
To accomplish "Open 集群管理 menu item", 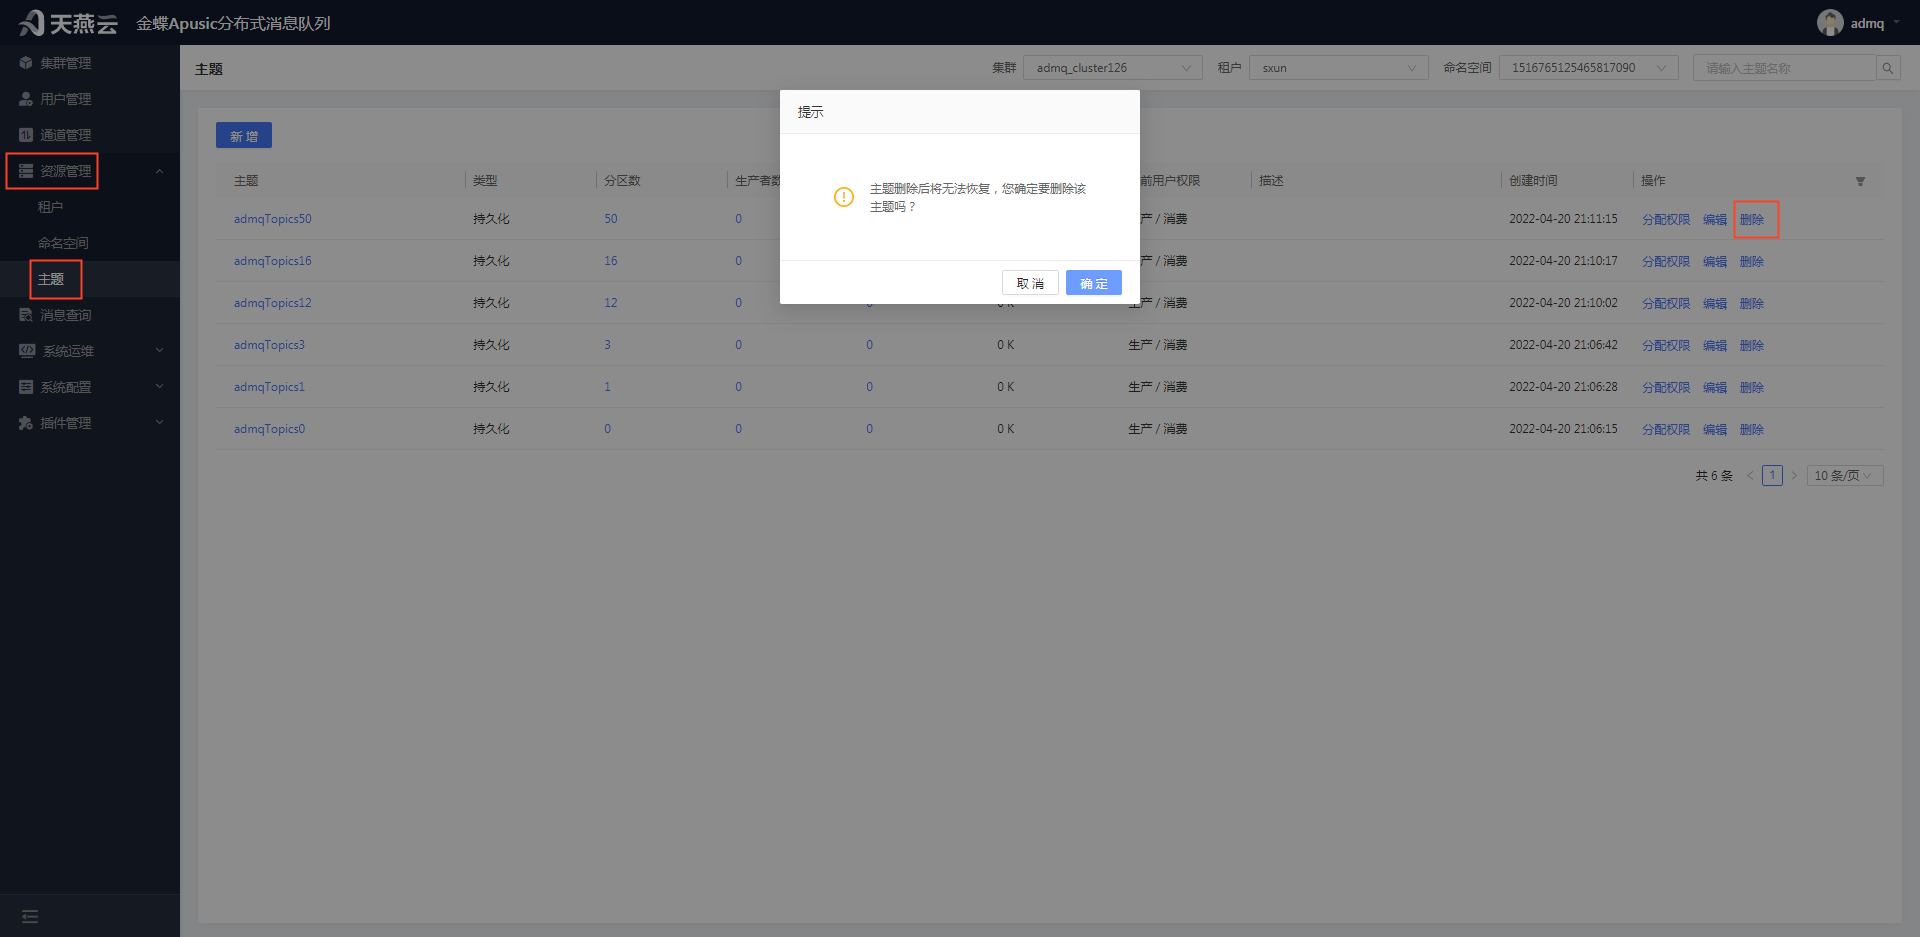I will coord(66,63).
